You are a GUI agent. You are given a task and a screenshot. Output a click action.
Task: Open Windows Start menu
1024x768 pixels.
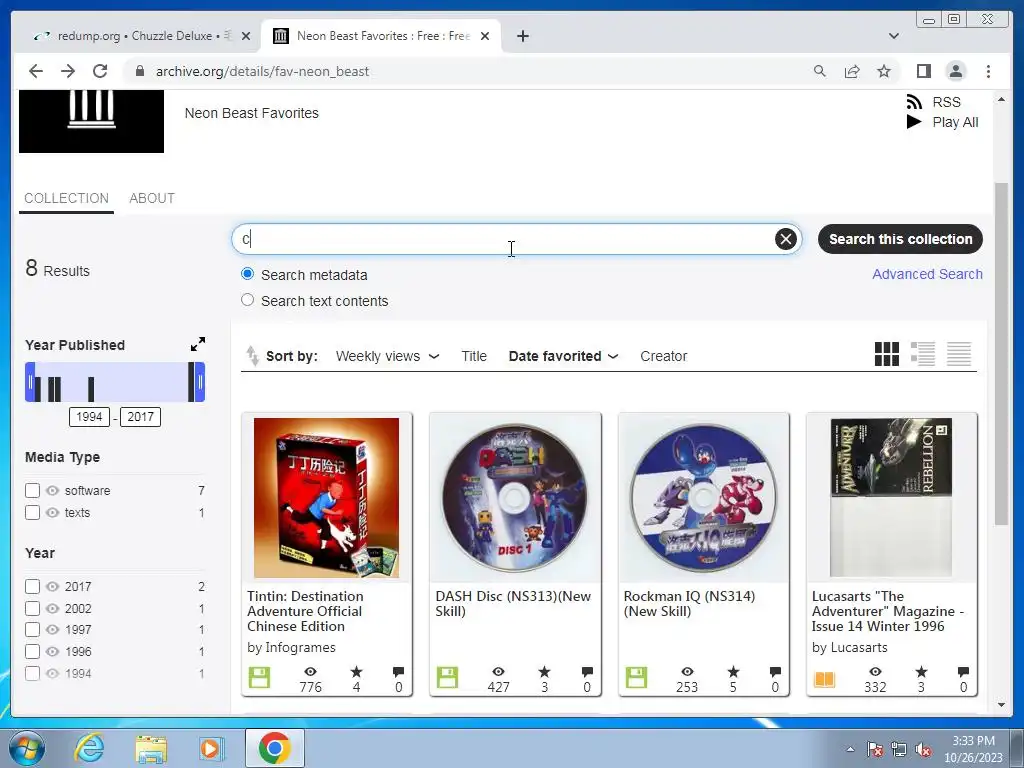point(27,748)
